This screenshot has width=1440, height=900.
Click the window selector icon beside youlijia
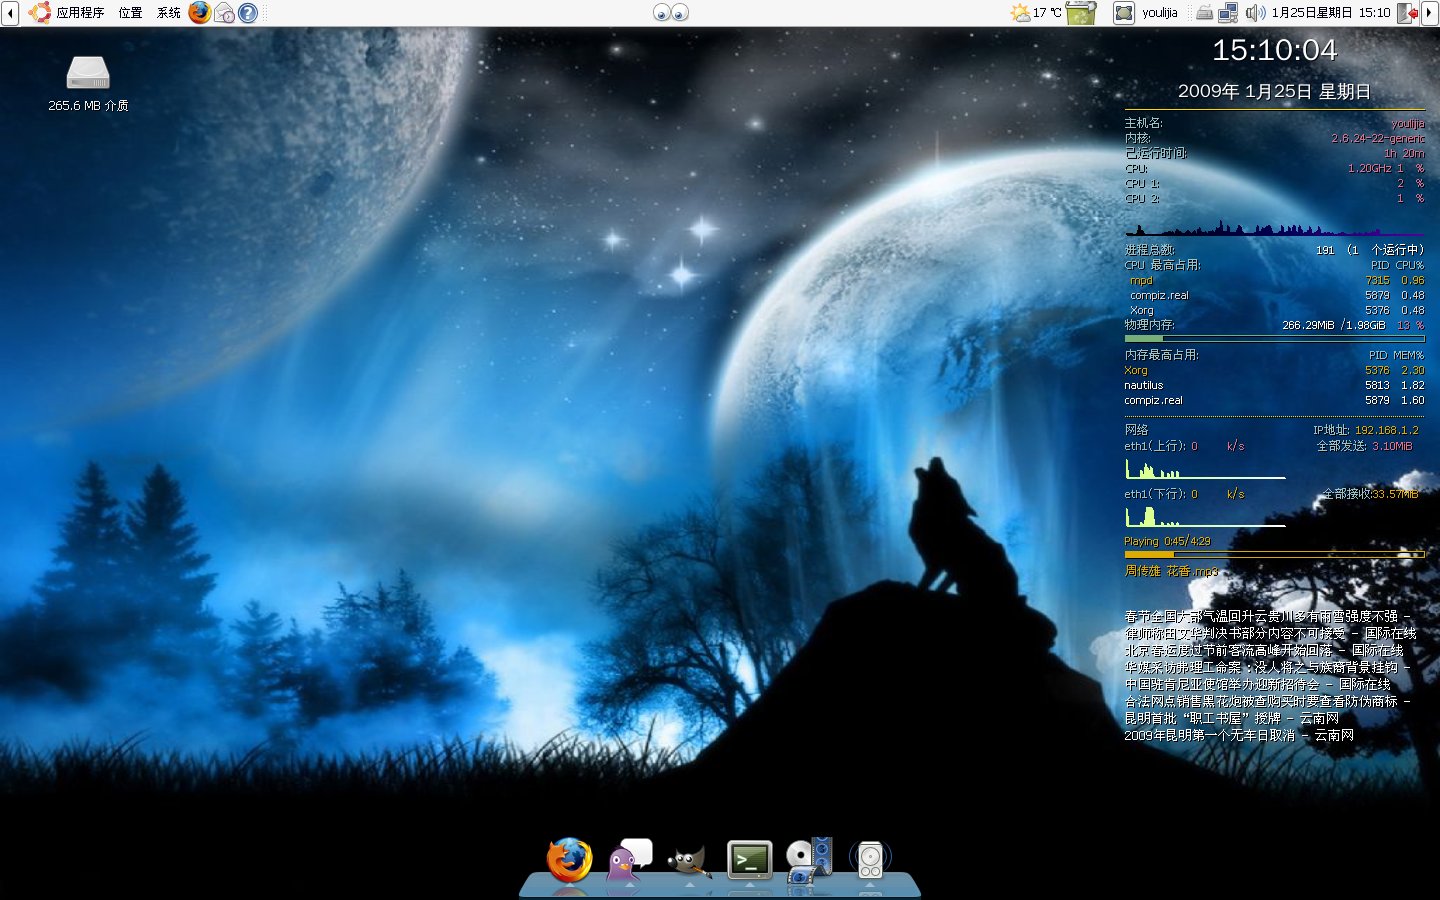coord(1124,13)
